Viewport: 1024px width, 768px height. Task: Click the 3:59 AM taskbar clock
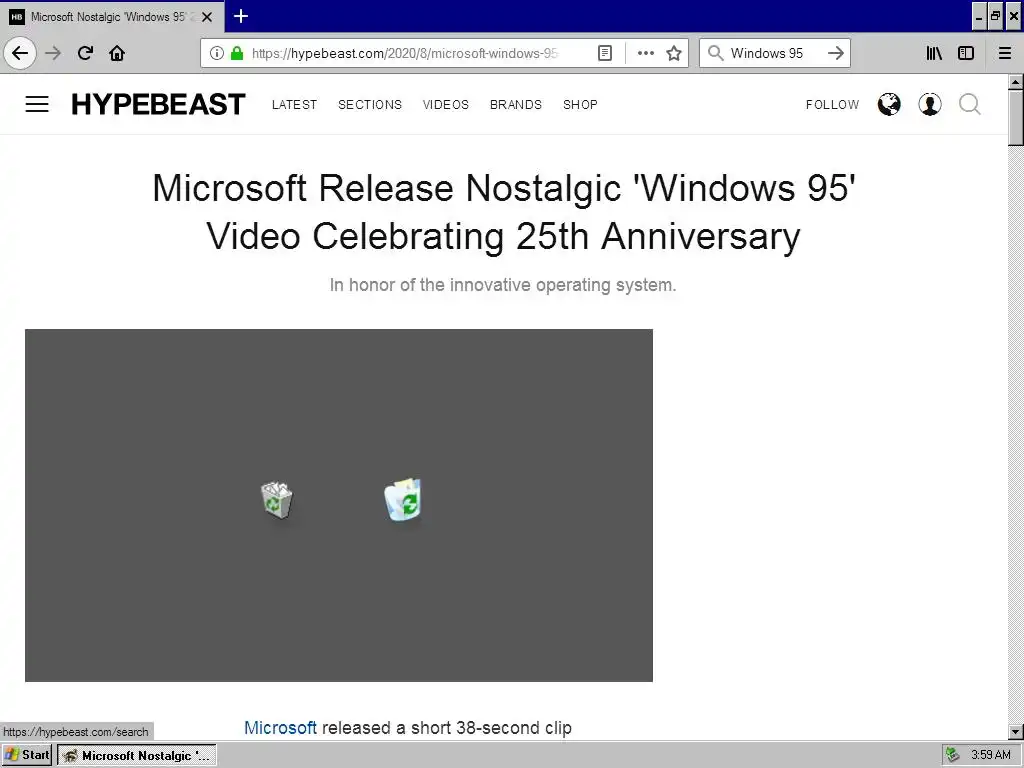(990, 755)
